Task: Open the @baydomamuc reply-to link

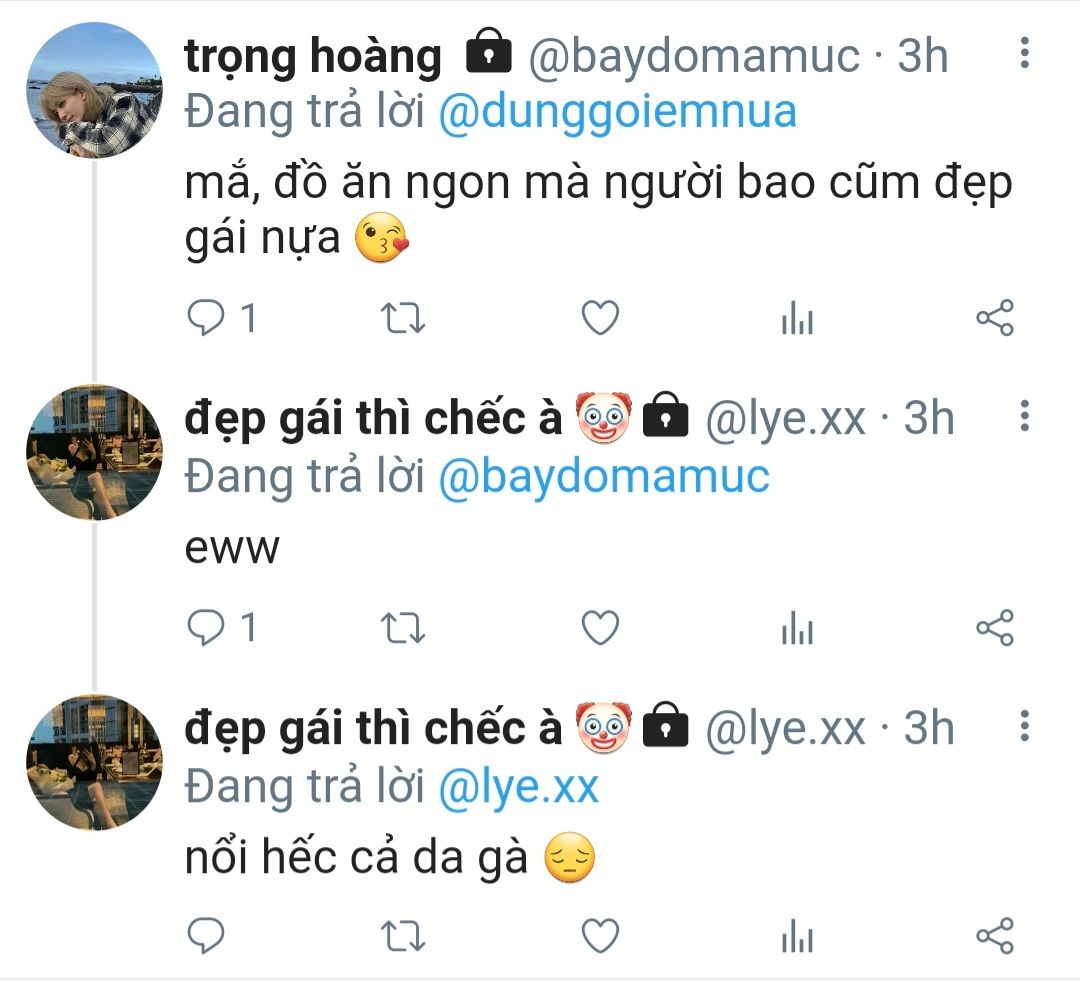Action: click(604, 476)
